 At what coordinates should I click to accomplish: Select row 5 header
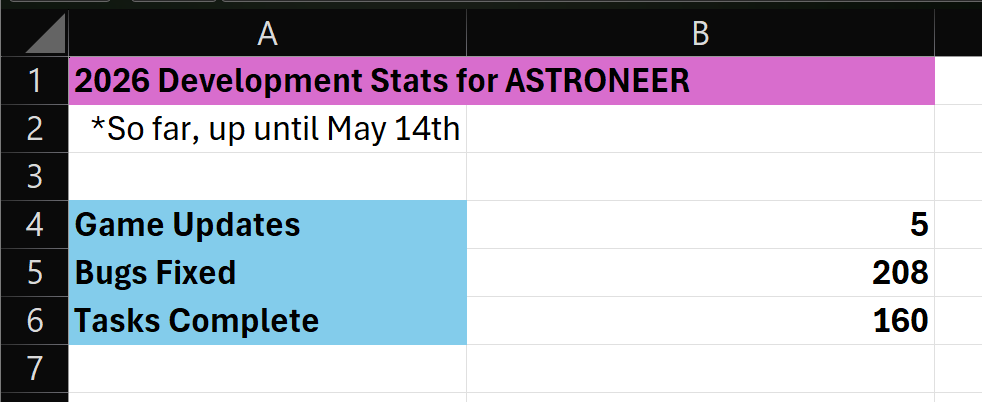pos(34,273)
